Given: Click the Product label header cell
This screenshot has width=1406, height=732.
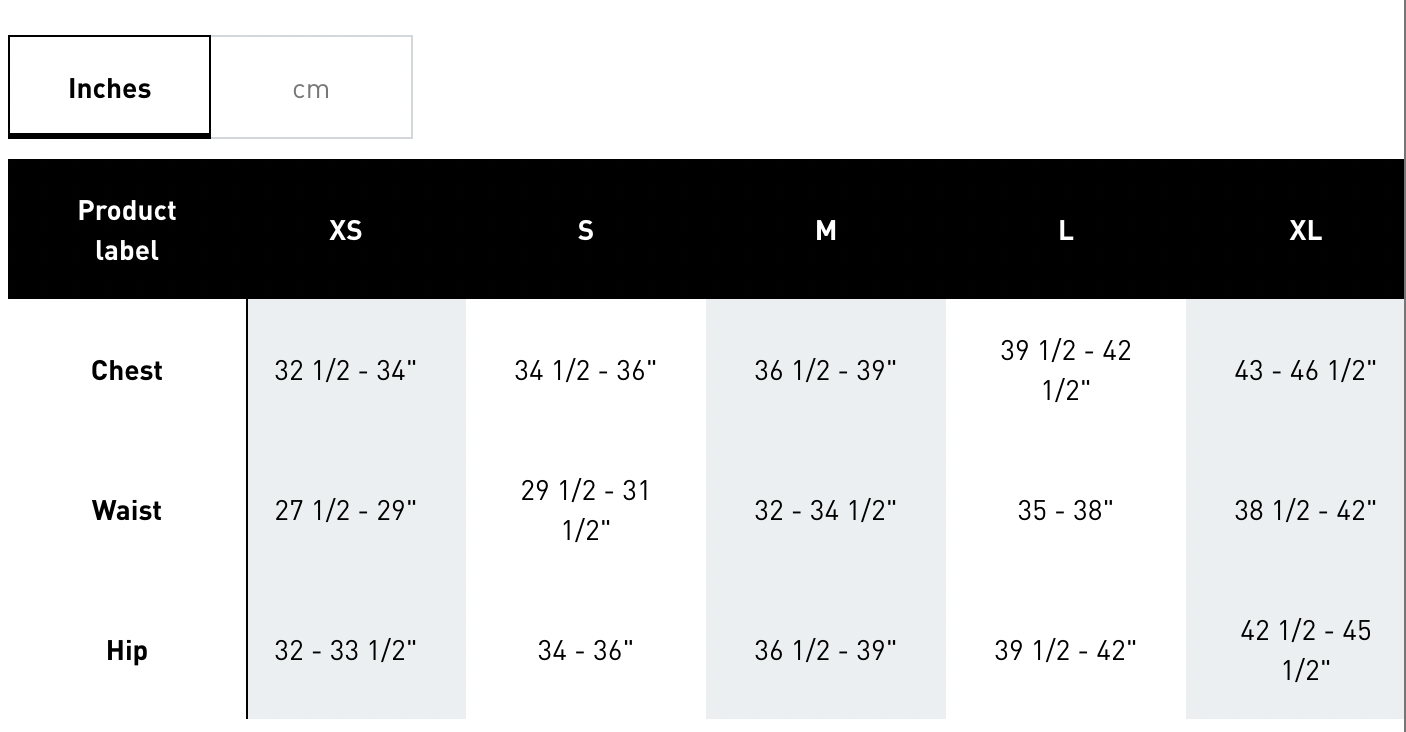Looking at the screenshot, I should click(x=128, y=230).
